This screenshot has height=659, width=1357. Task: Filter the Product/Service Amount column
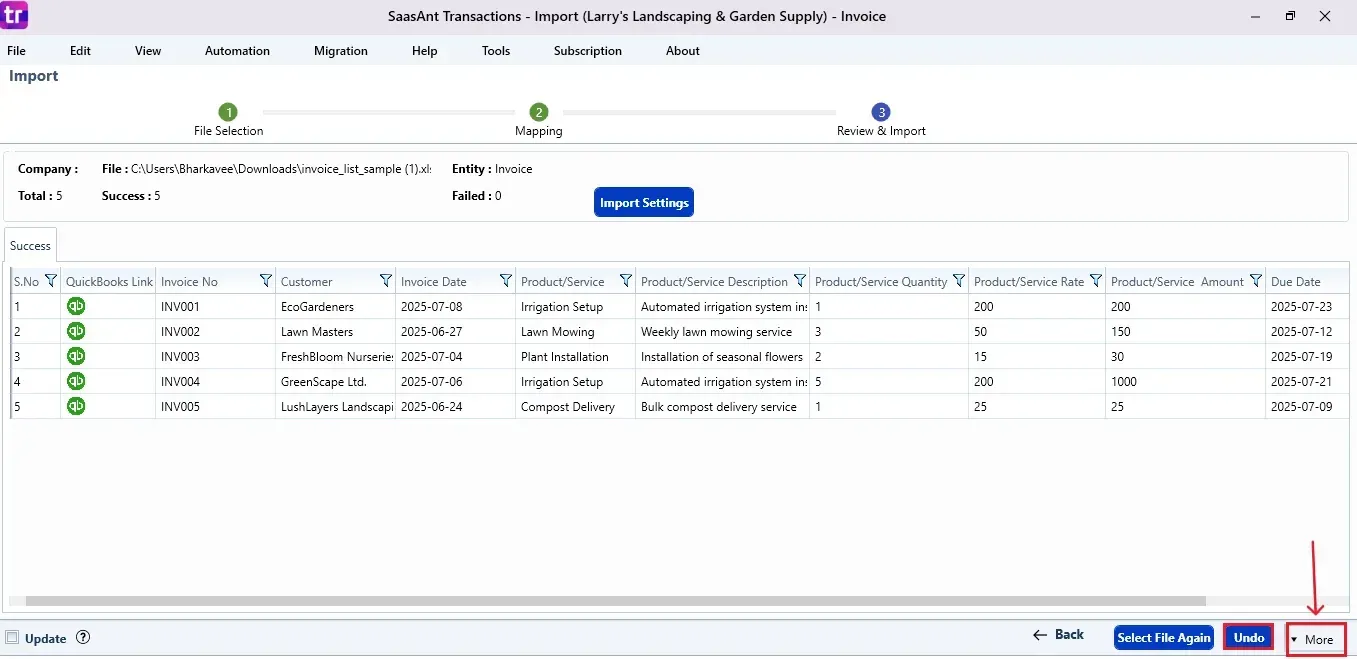pos(1255,281)
